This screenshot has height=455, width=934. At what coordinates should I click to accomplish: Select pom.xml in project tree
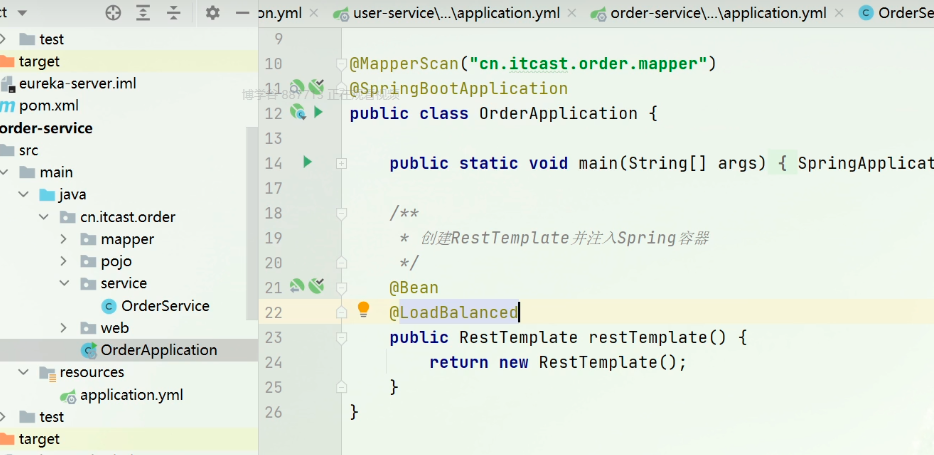tap(39, 106)
